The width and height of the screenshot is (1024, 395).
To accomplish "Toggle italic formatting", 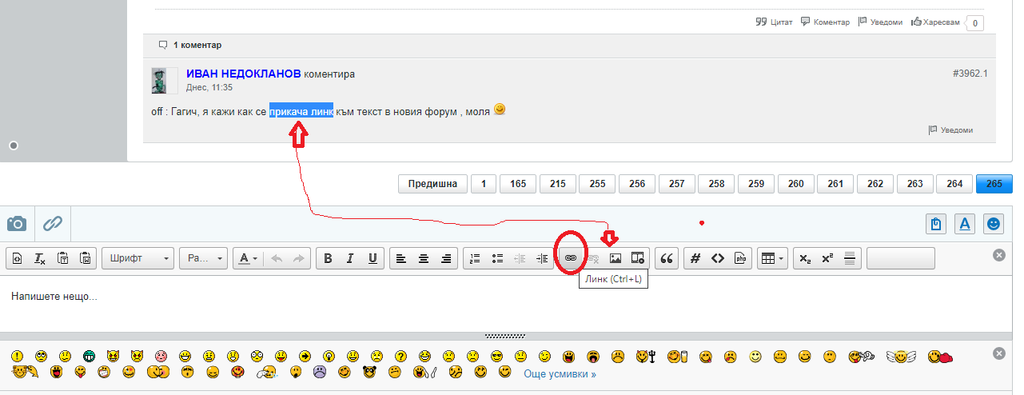I will coord(350,258).
